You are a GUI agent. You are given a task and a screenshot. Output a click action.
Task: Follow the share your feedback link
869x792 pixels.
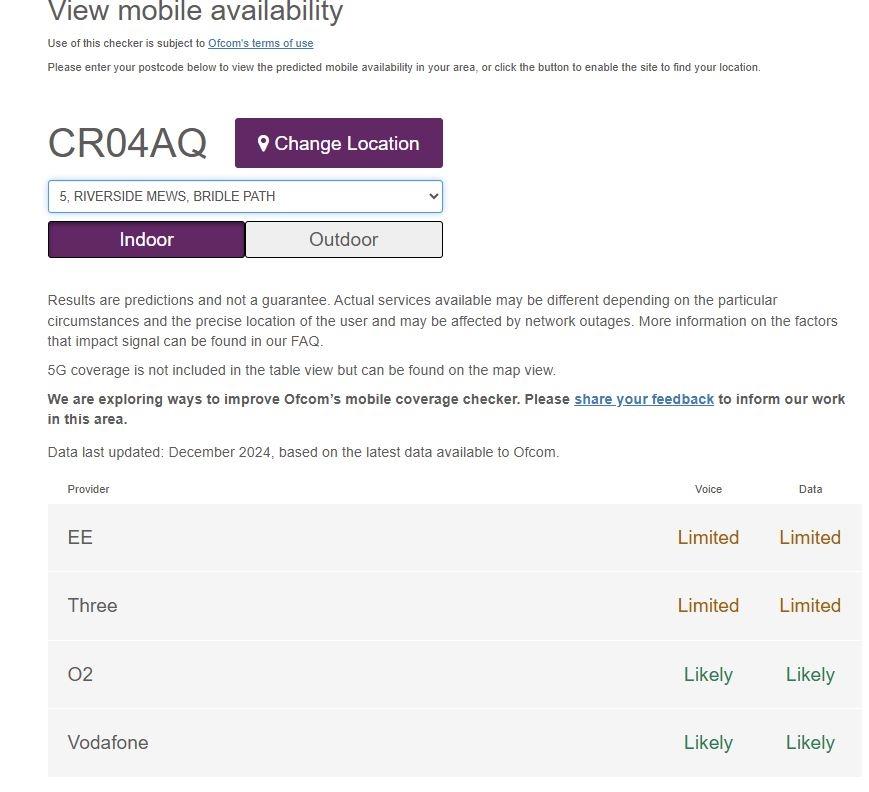tap(644, 399)
